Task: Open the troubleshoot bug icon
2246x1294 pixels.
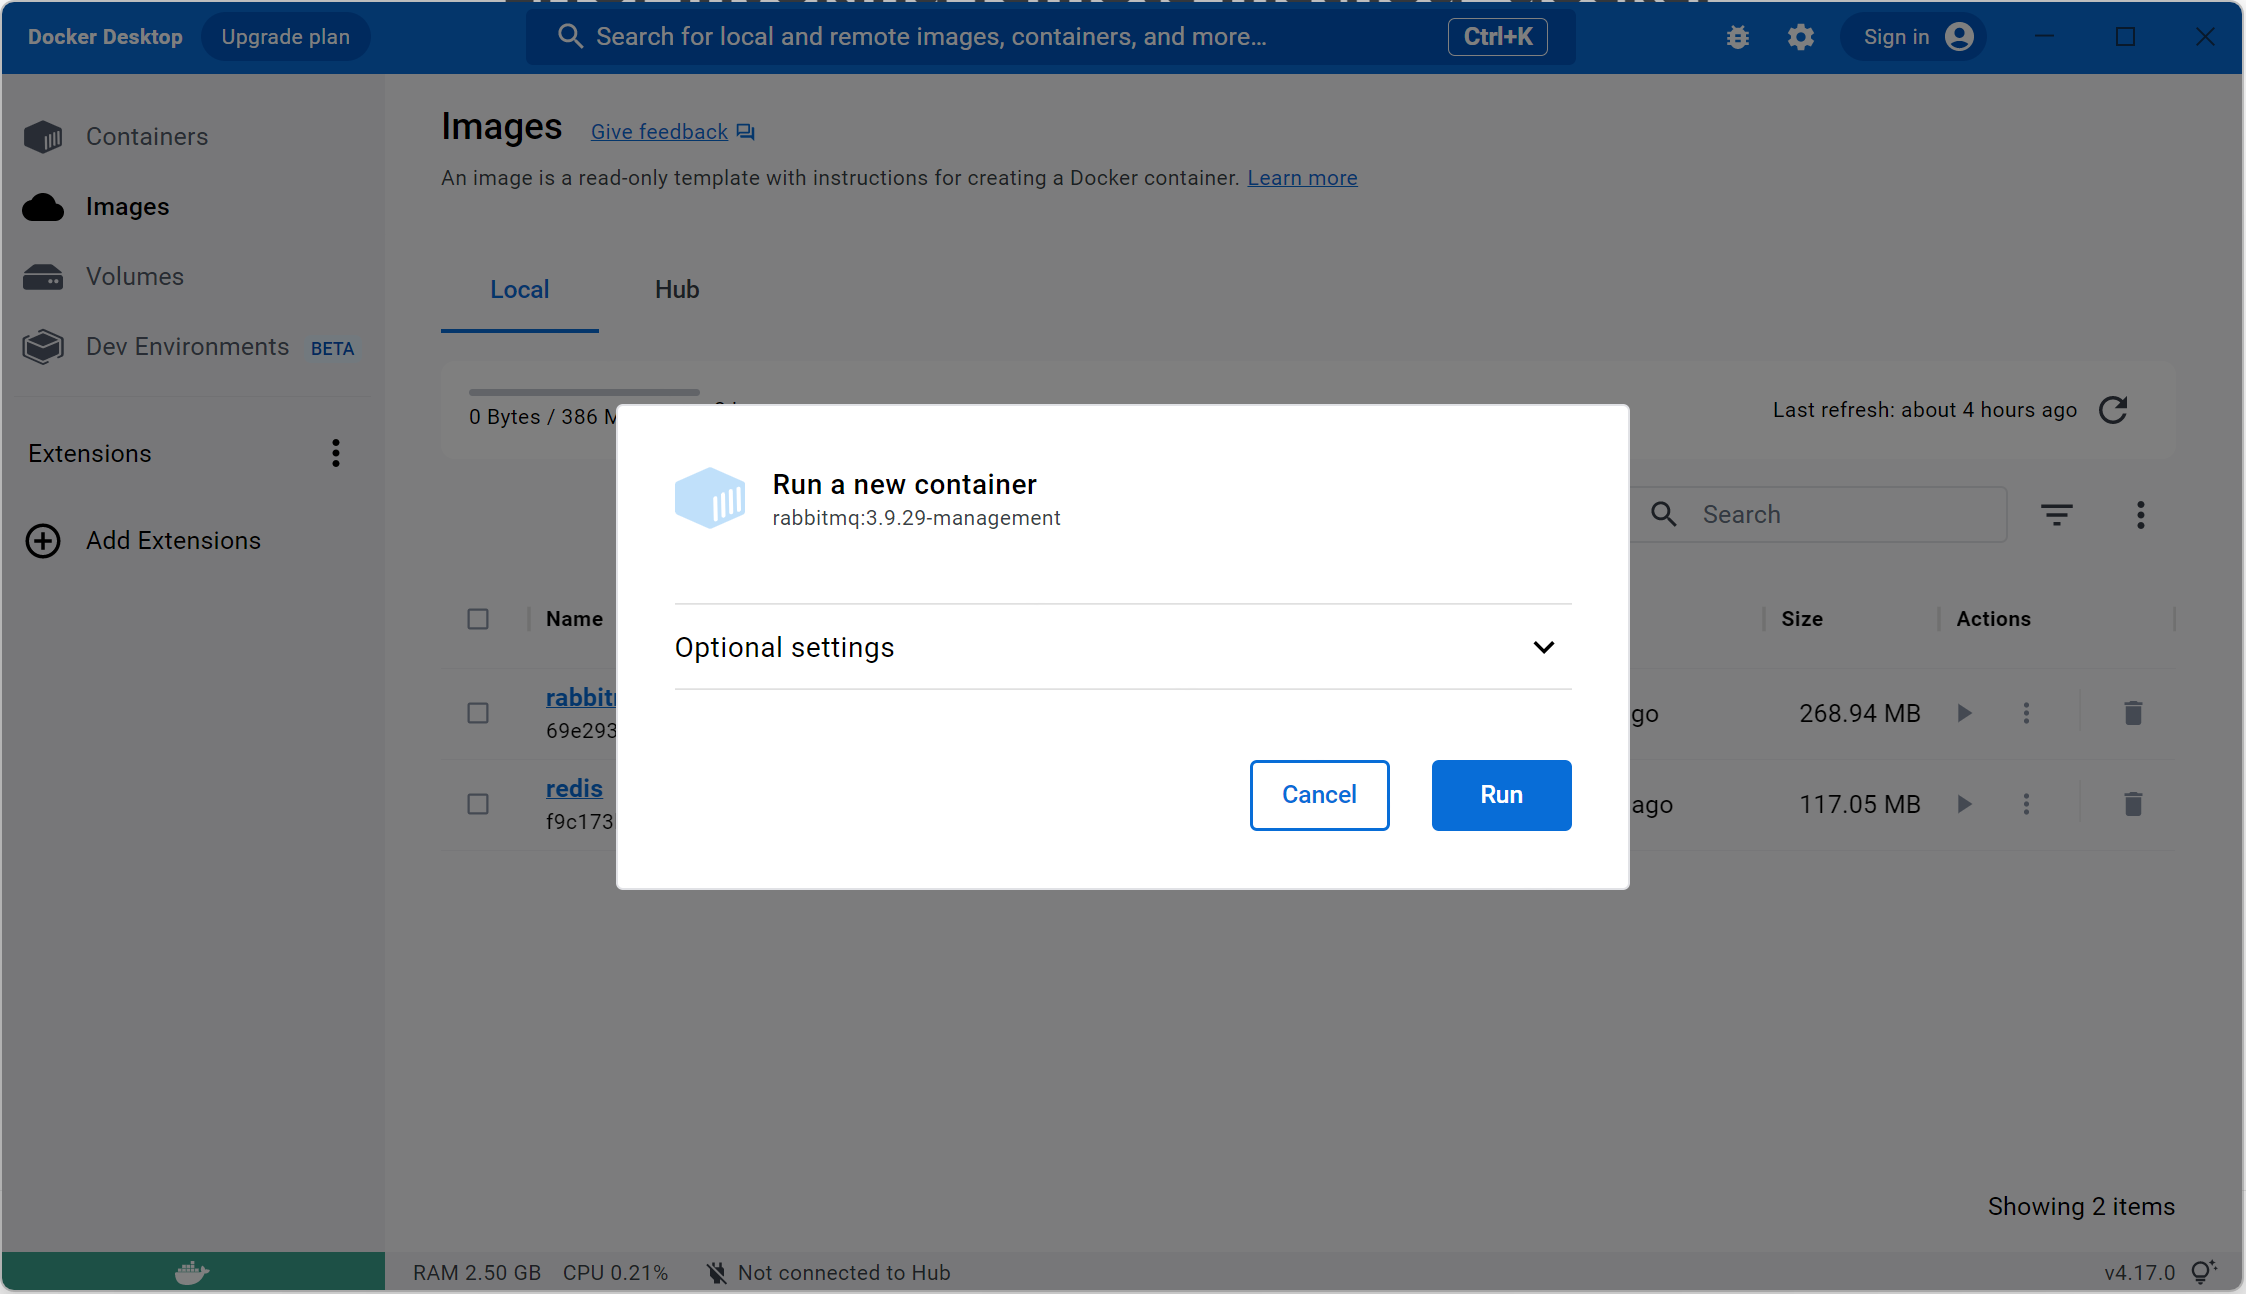Action: tap(1738, 37)
